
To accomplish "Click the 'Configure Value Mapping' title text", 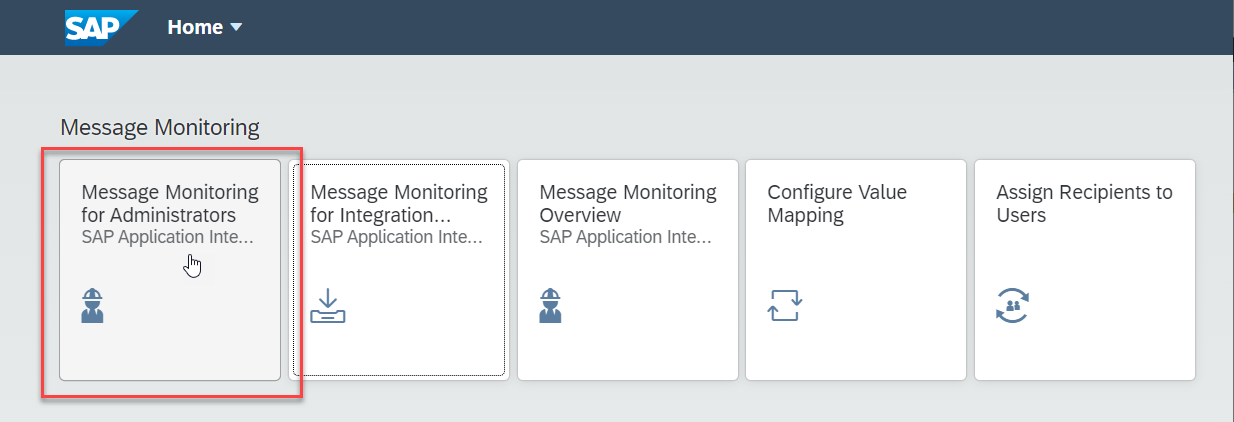I will pyautogui.click(x=837, y=204).
